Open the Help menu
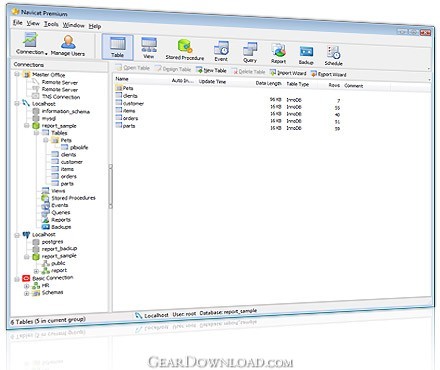 (x=95, y=26)
